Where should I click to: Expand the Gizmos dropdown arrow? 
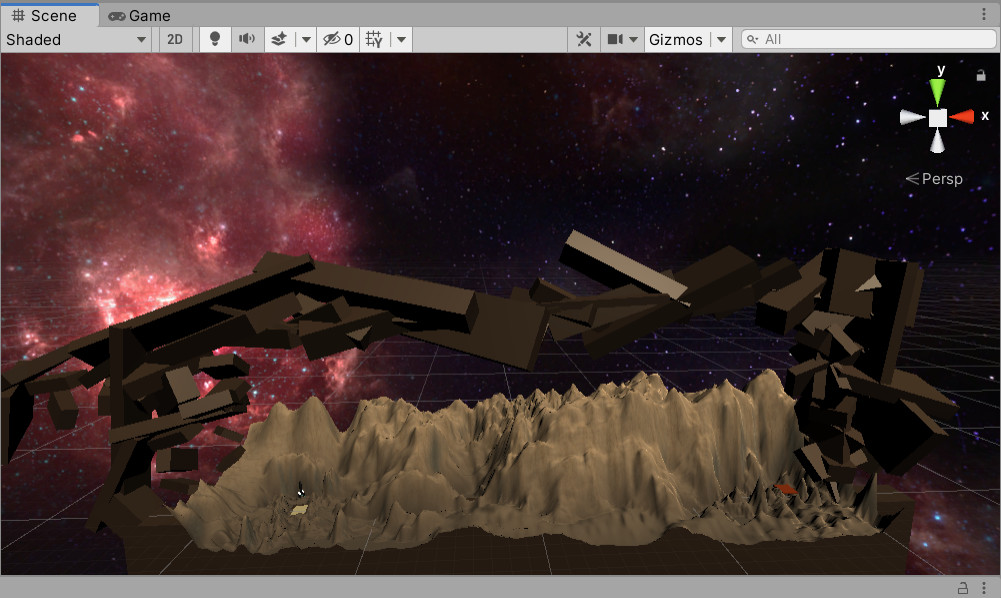721,40
